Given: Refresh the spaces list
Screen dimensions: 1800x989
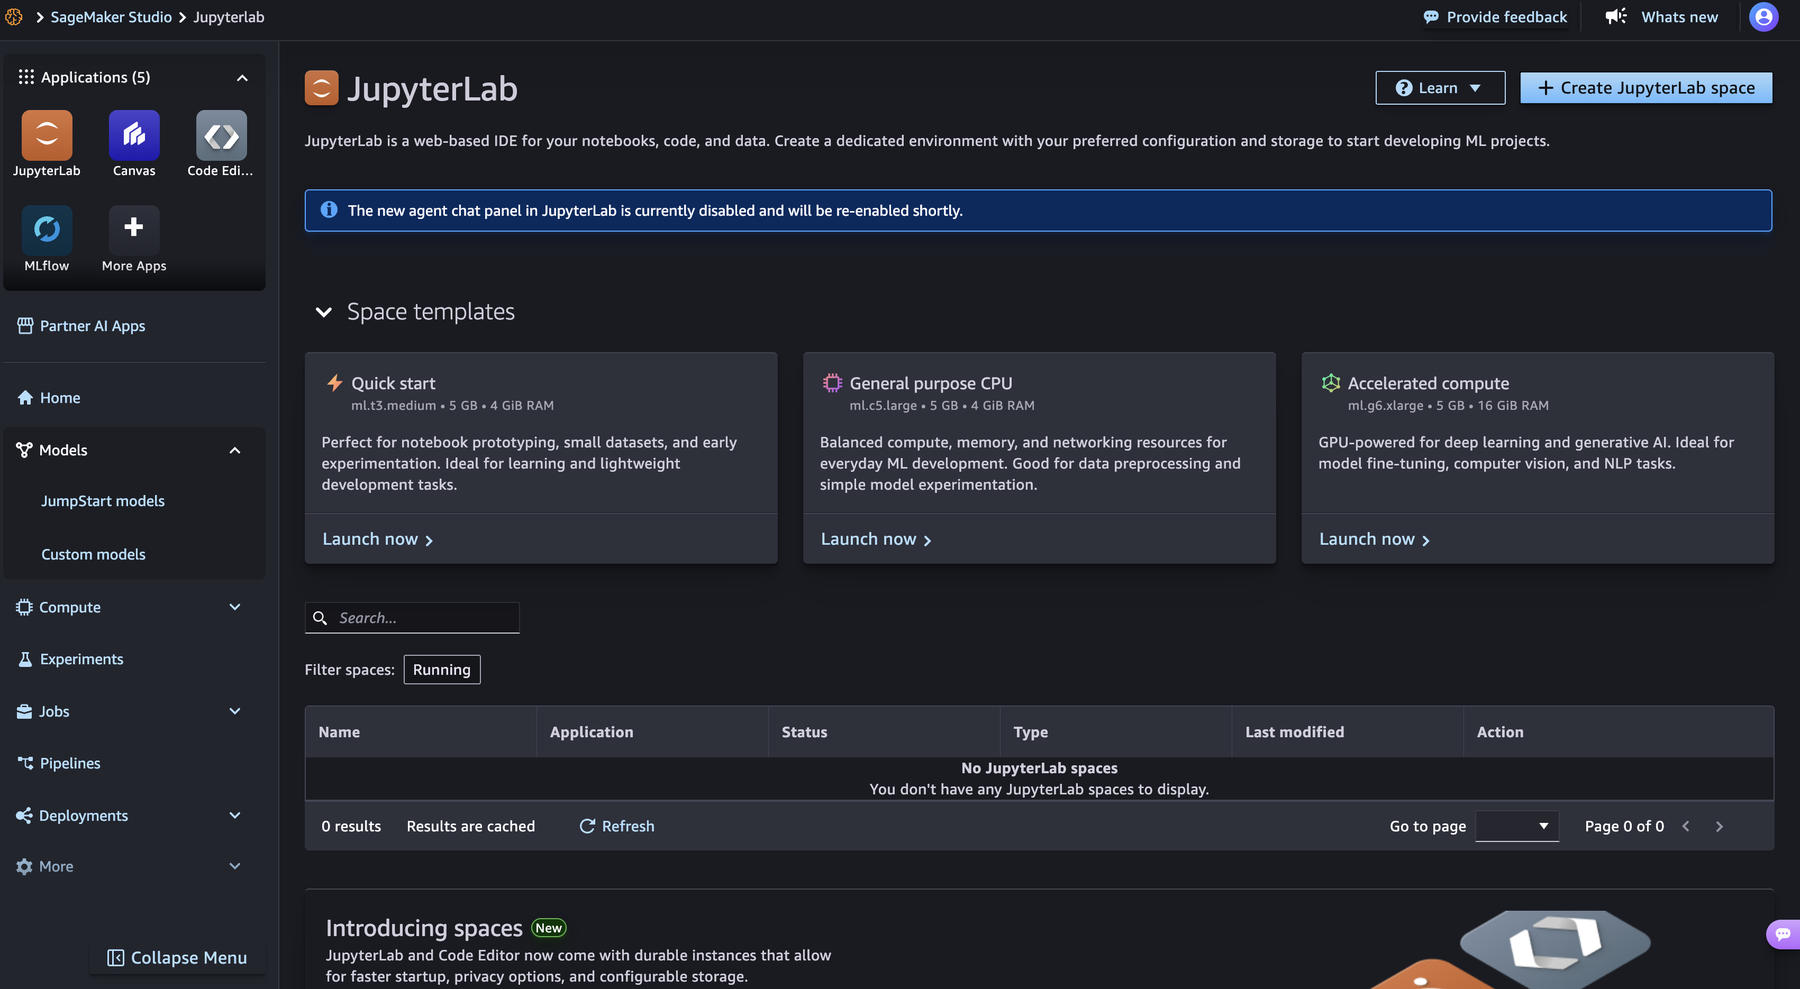Looking at the screenshot, I should coord(617,826).
